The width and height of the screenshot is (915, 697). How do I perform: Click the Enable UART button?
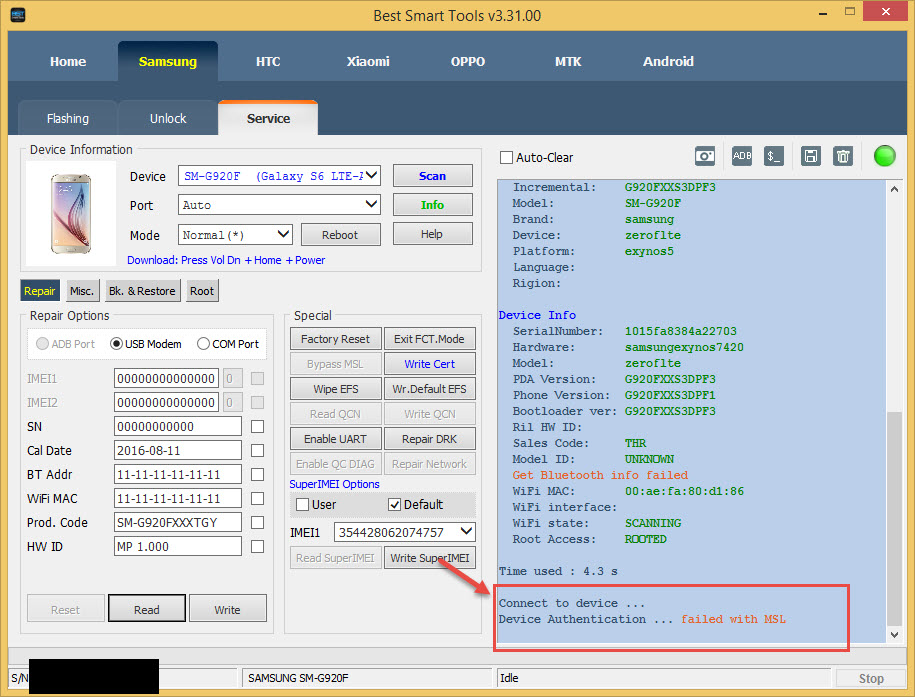point(336,439)
